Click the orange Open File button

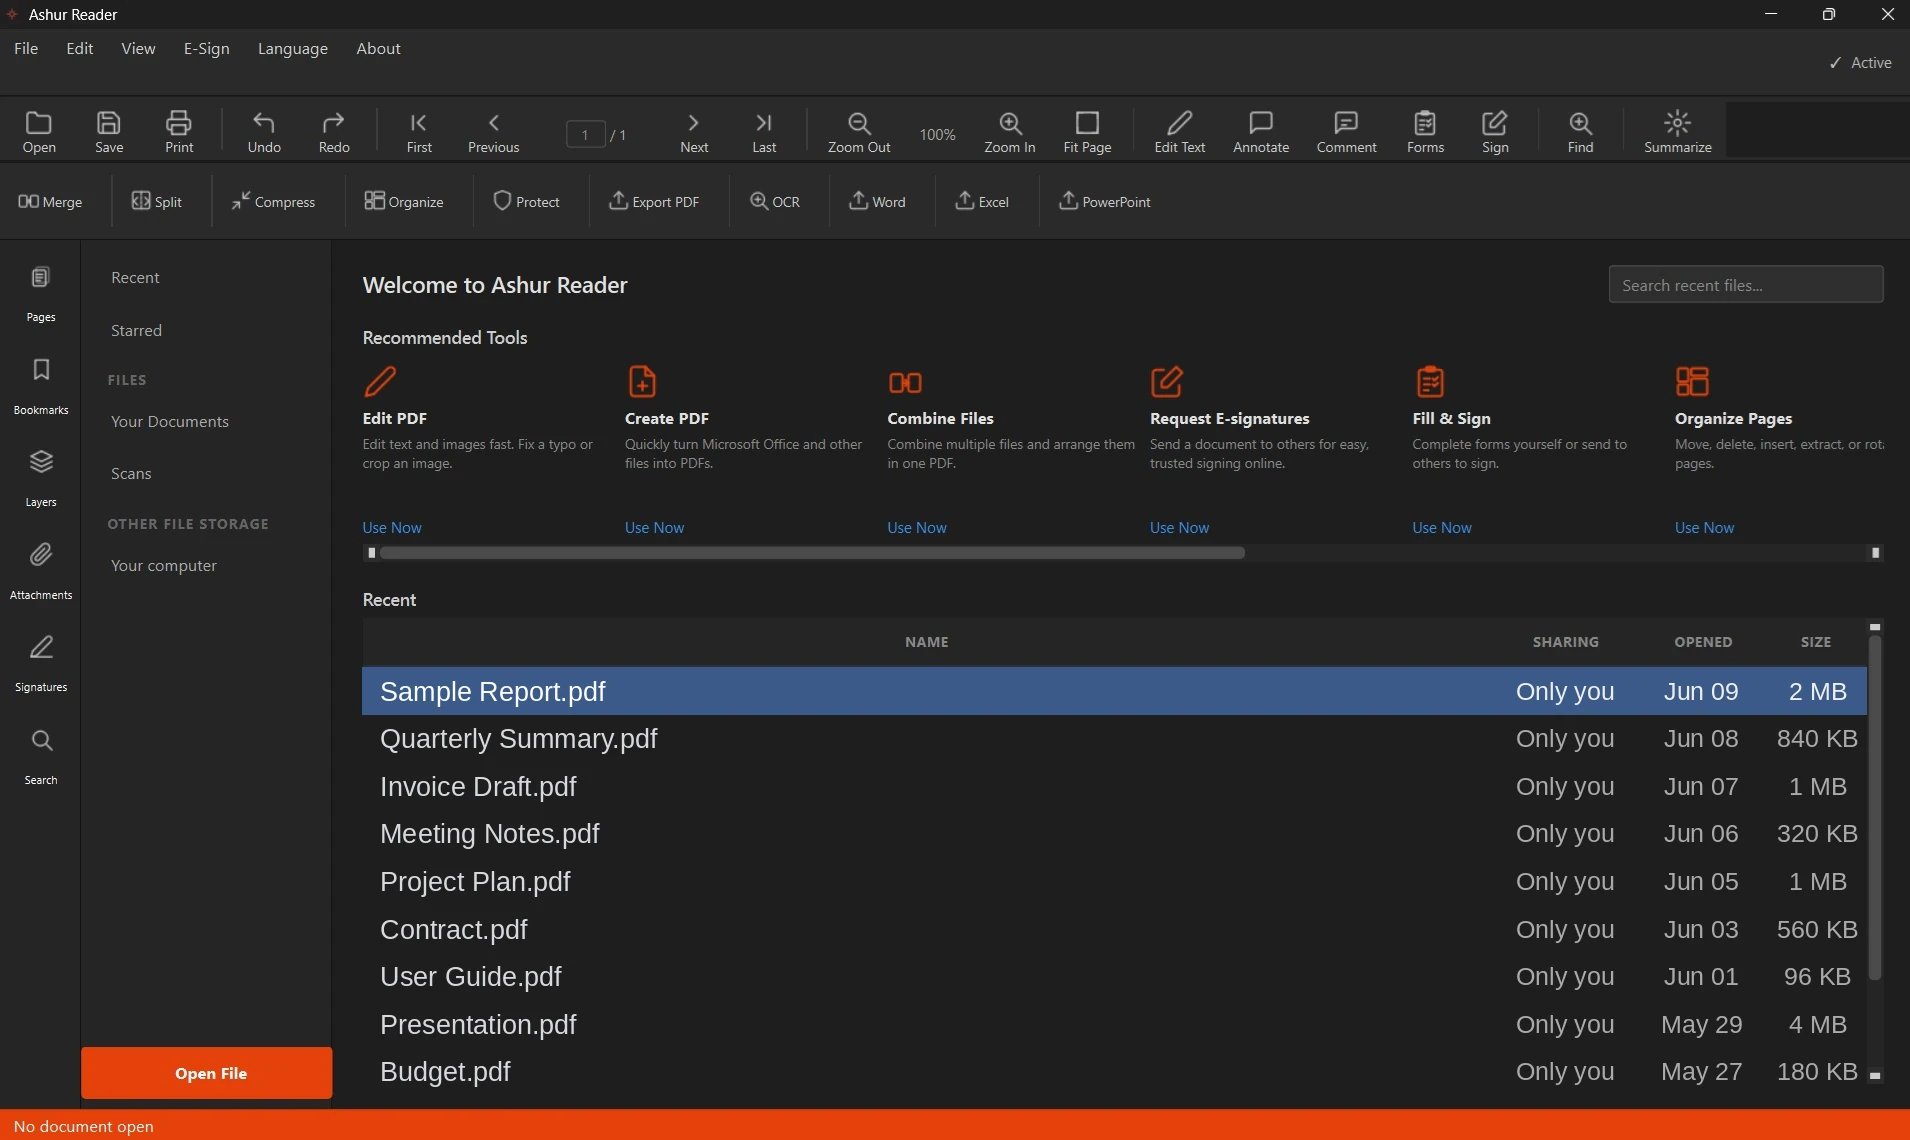207,1073
